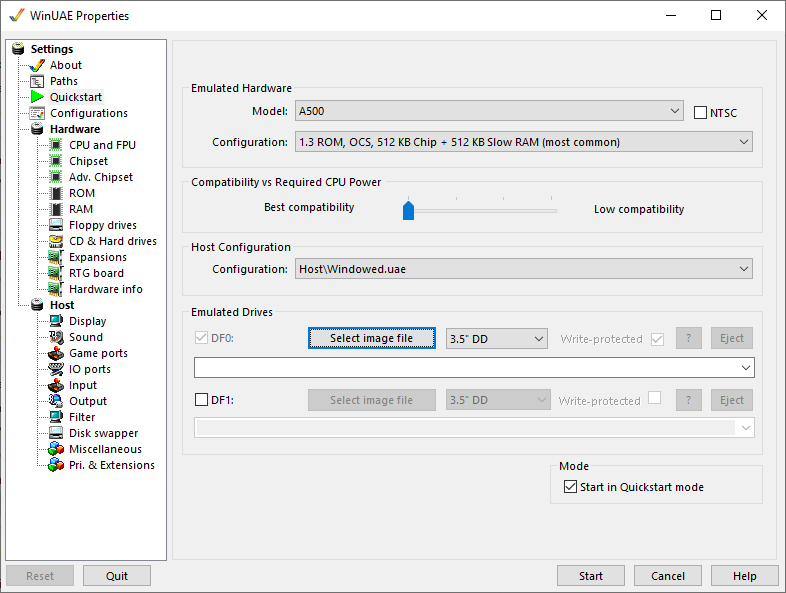Open the Model A500 dropdown
Screen dimensions: 786x593
[x=489, y=111]
